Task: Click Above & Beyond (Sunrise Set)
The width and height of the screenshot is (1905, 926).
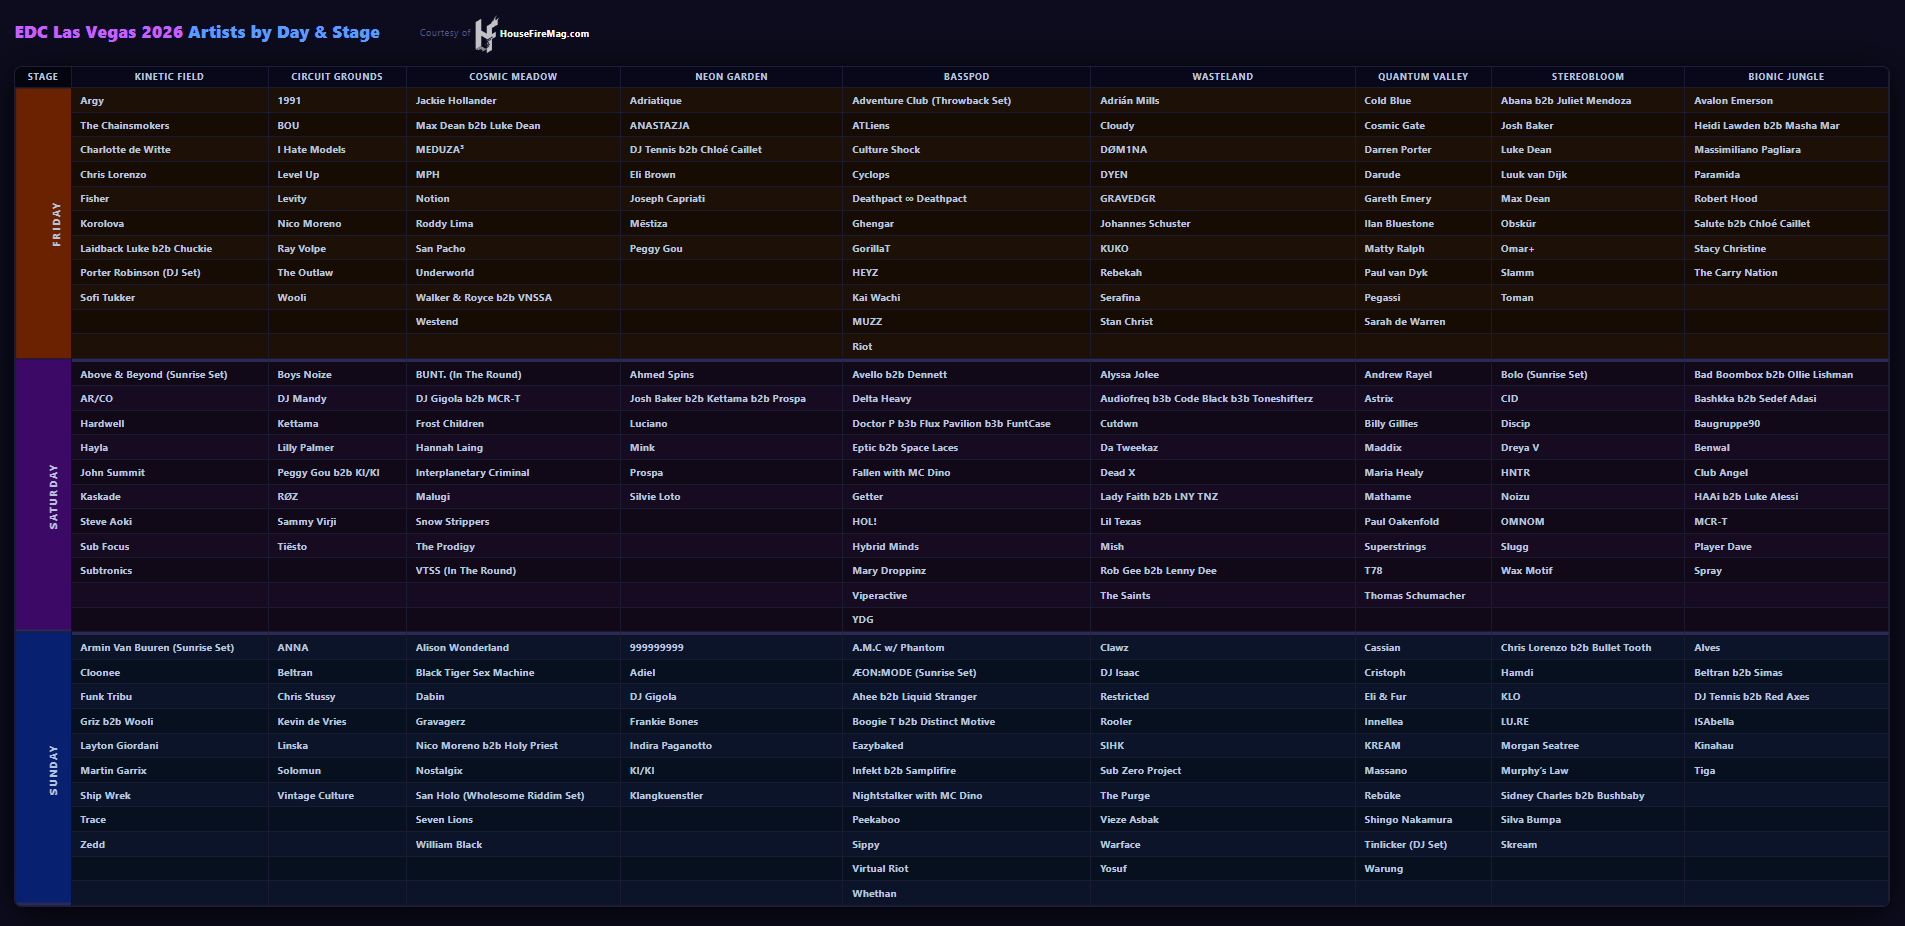Action: pyautogui.click(x=154, y=375)
